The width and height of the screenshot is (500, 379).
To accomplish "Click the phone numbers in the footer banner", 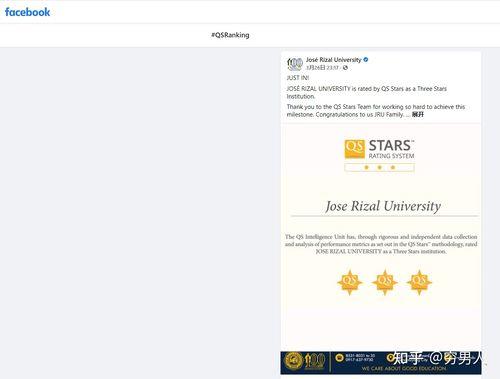I will (x=360, y=358).
